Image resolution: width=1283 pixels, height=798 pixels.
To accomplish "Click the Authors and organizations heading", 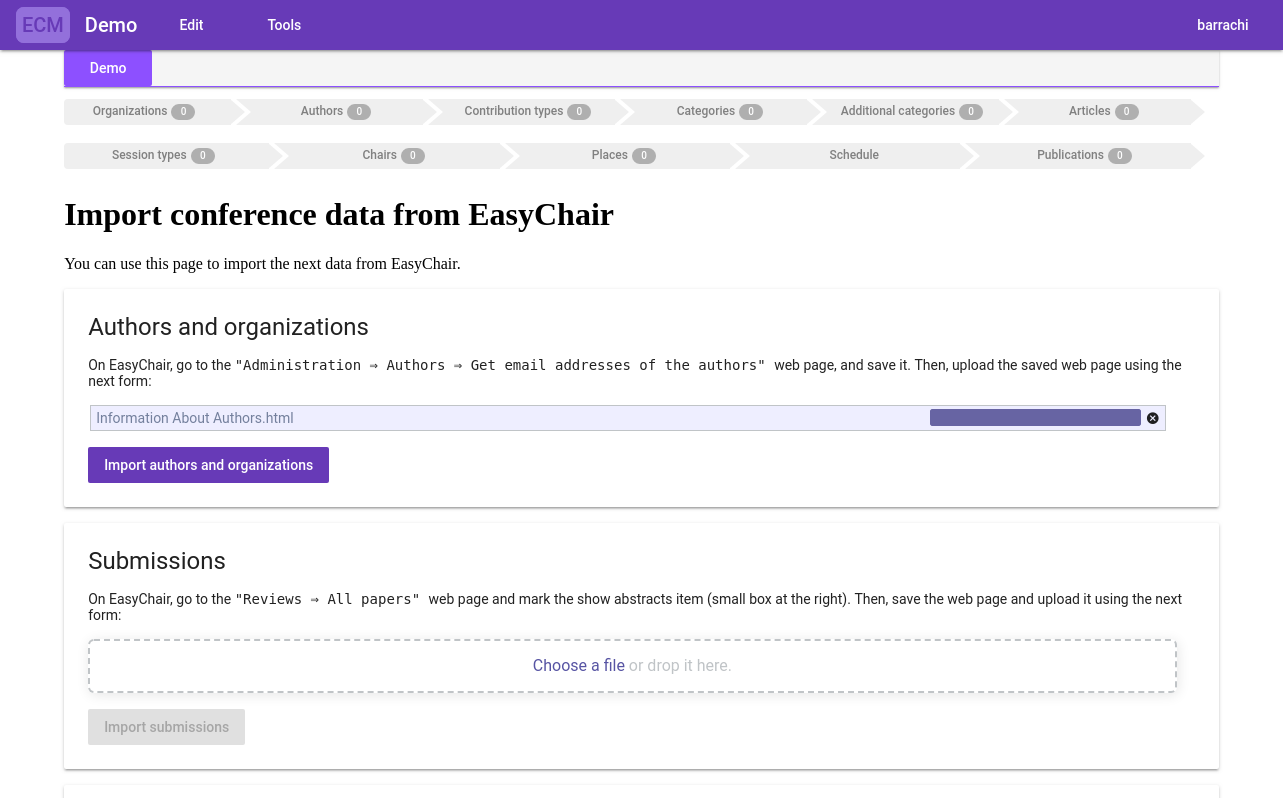I will pos(228,327).
